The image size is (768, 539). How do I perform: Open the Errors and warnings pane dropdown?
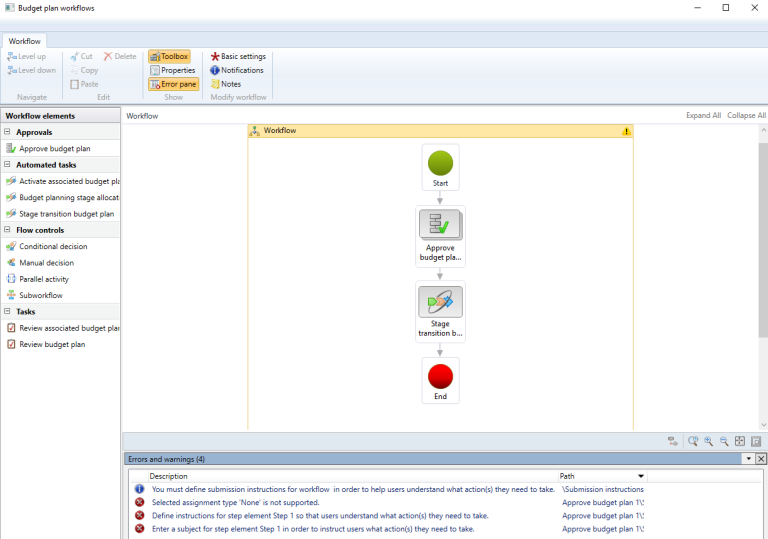[x=747, y=459]
